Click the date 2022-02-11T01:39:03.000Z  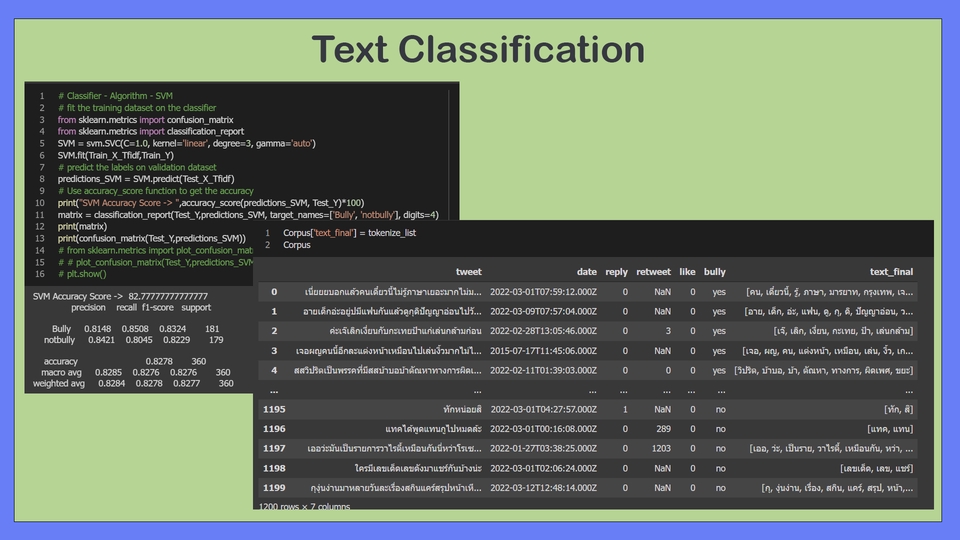pyautogui.click(x=543, y=370)
